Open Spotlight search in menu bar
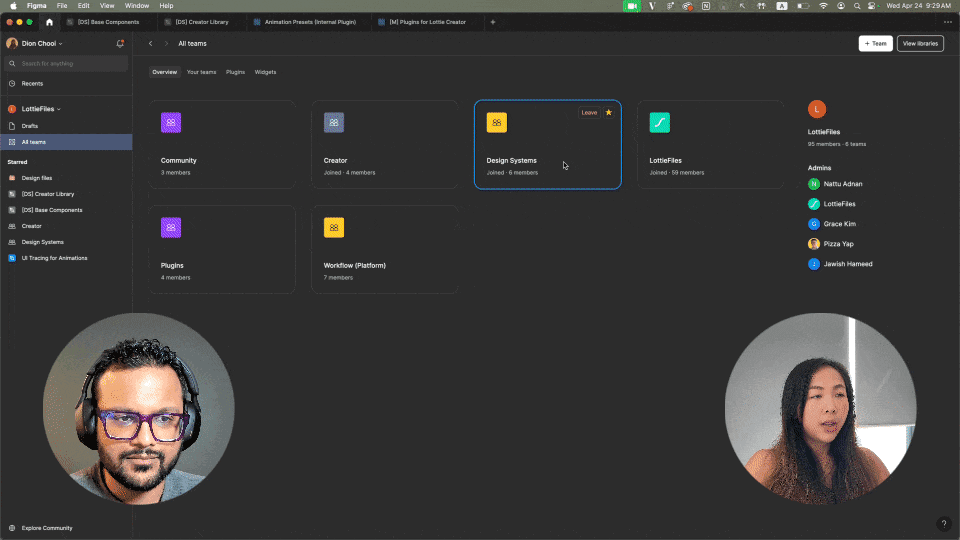This screenshot has height=540, width=960. click(857, 6)
